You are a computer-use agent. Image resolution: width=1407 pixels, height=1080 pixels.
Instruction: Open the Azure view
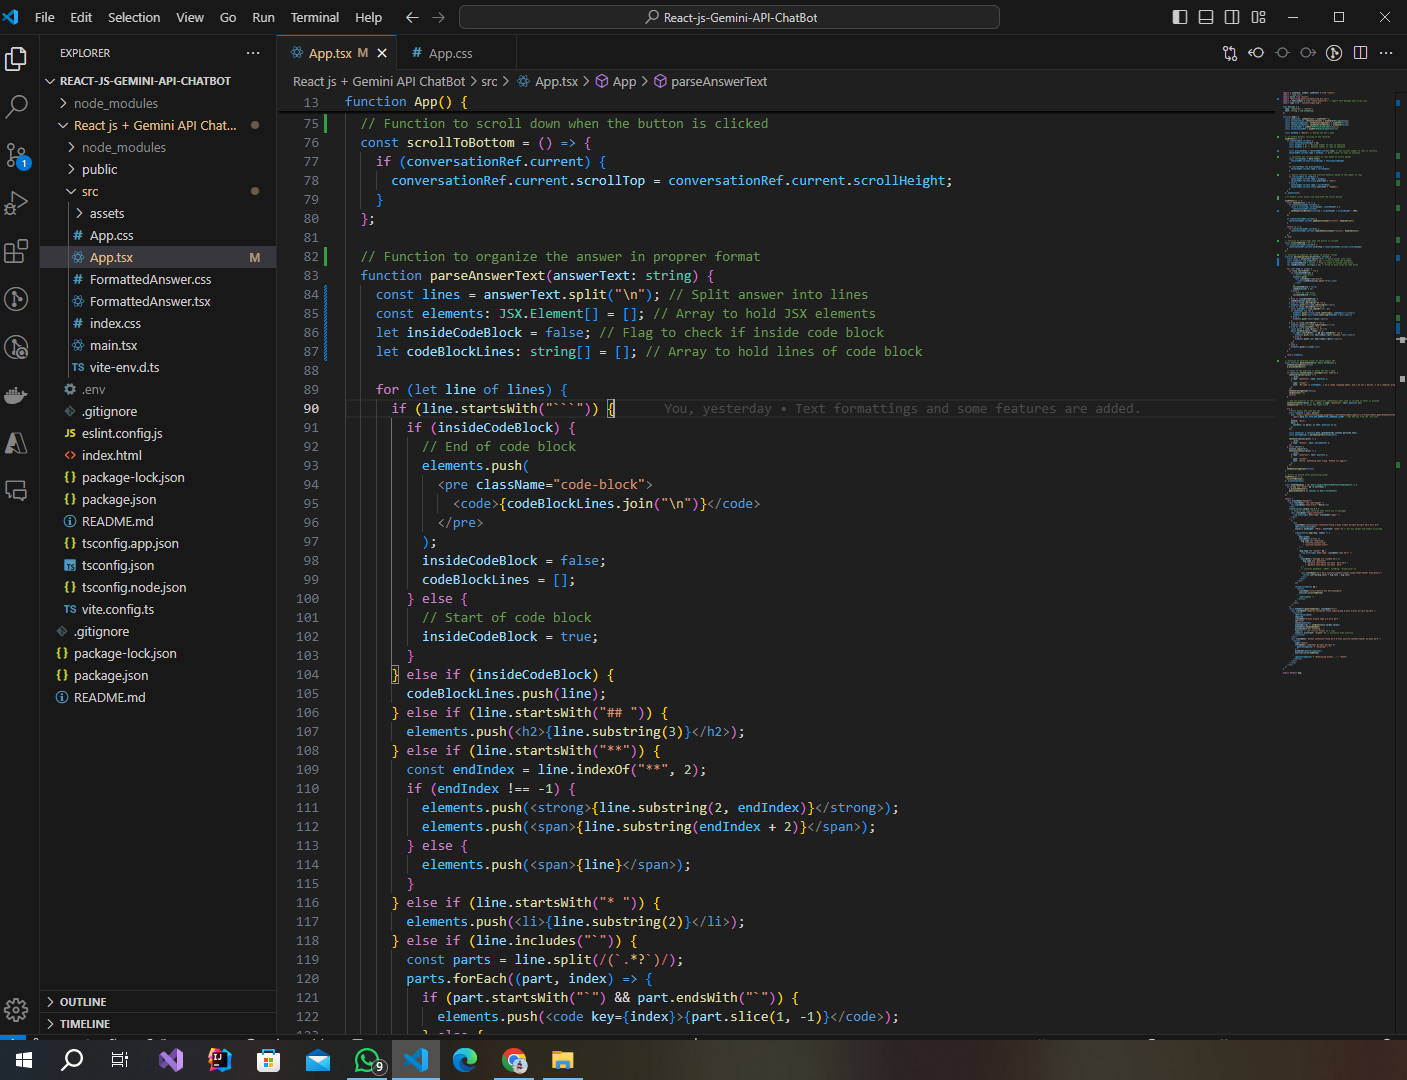pos(16,443)
